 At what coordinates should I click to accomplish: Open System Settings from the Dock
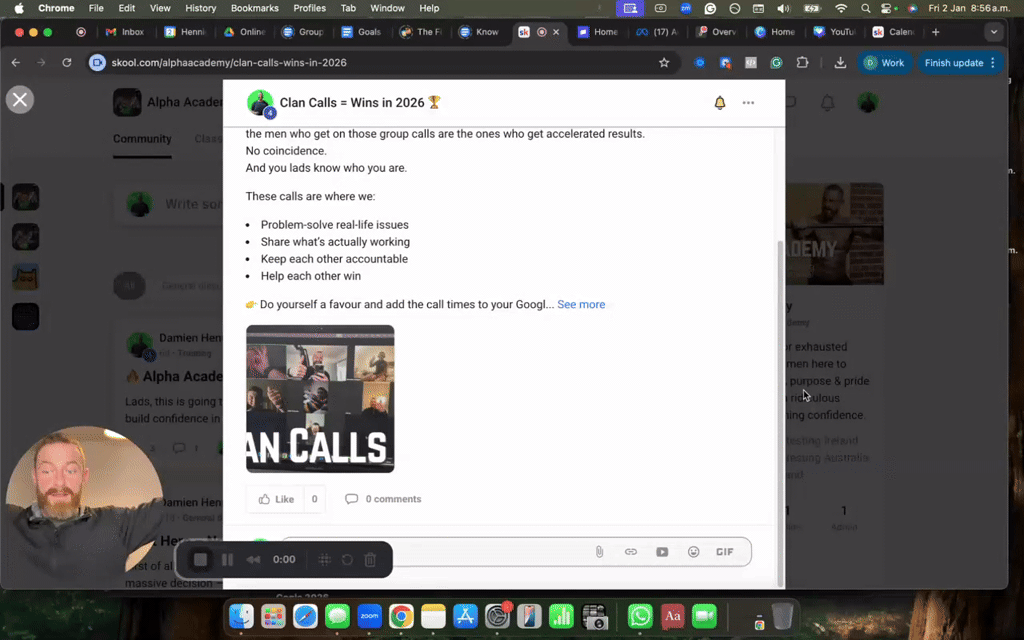[x=497, y=616]
